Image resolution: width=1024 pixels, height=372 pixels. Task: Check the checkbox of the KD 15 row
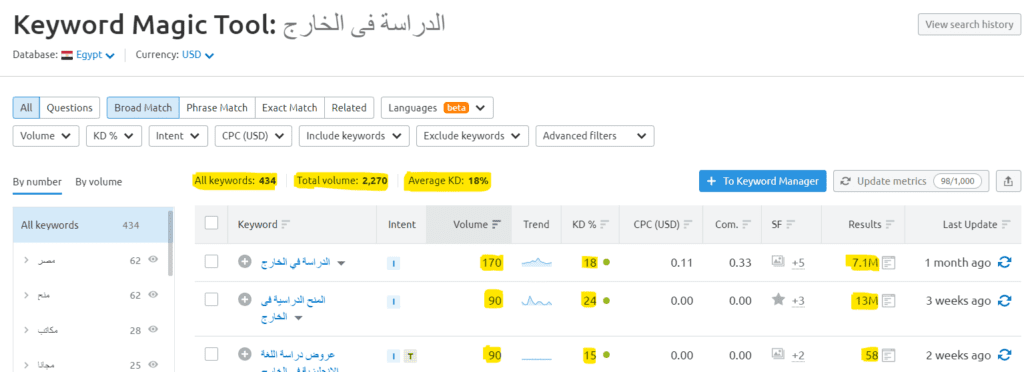coord(212,354)
